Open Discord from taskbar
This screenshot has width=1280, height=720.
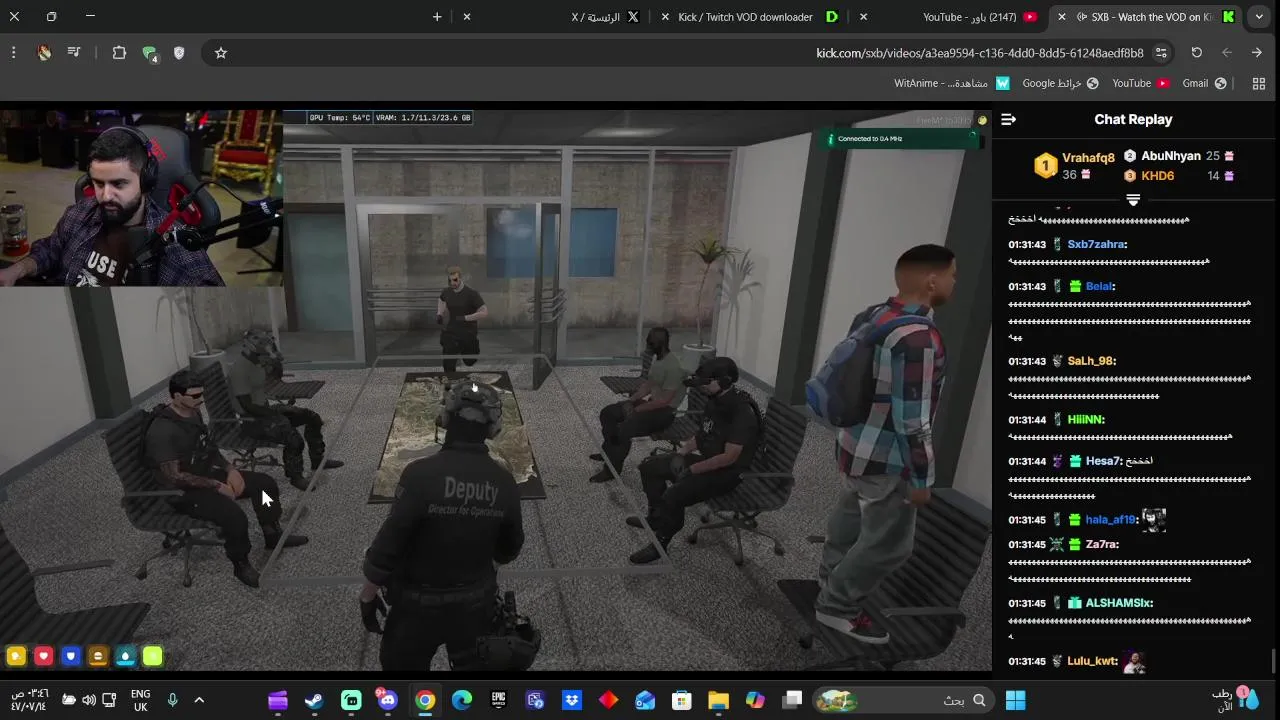(388, 700)
